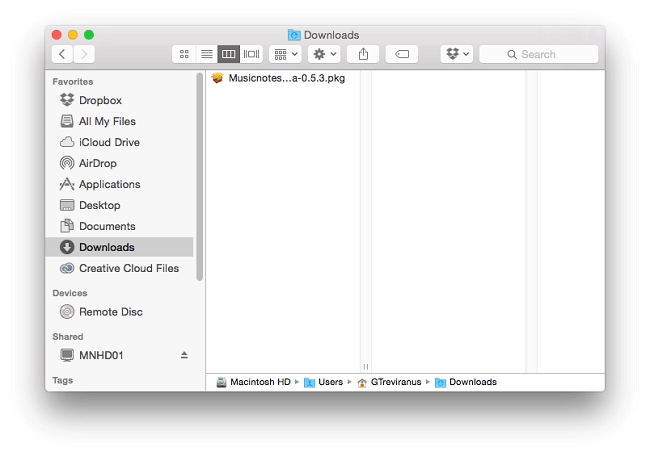
Task: Click the Creative Cloud Files icon
Action: pyautogui.click(x=67, y=268)
